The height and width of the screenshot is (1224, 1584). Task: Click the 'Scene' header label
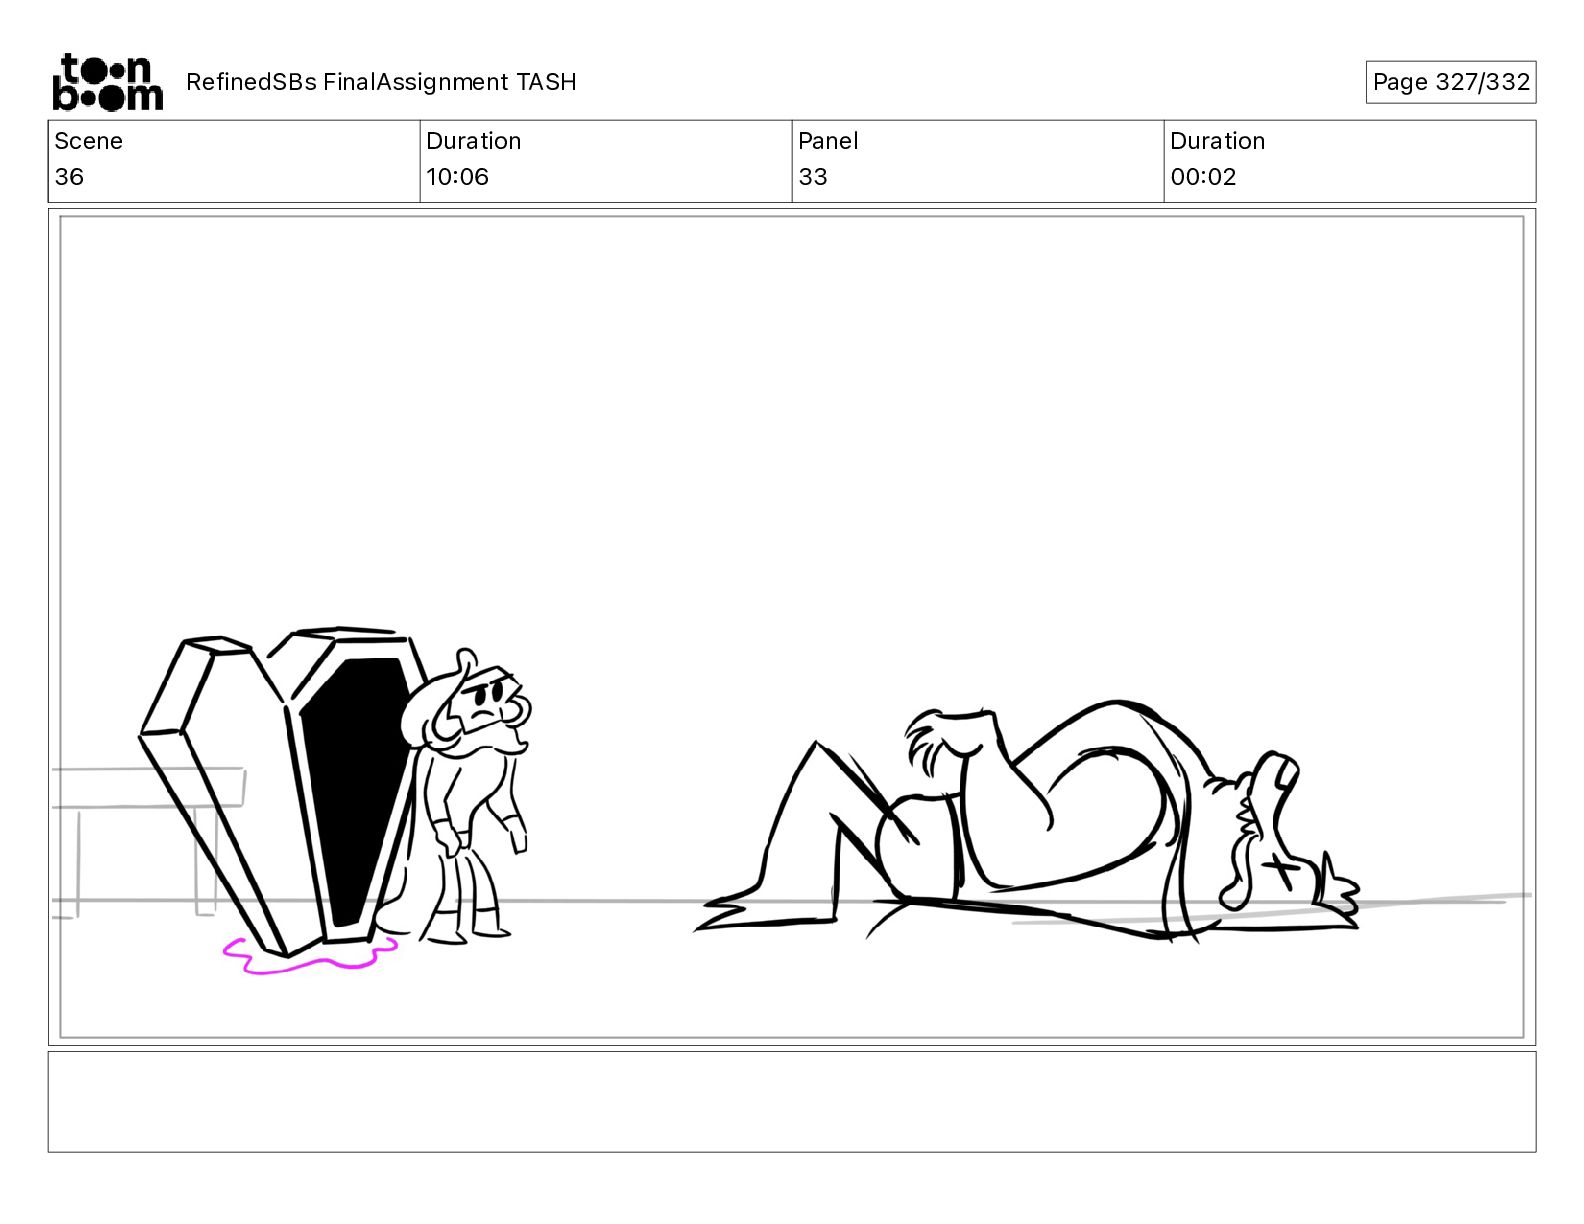(88, 141)
